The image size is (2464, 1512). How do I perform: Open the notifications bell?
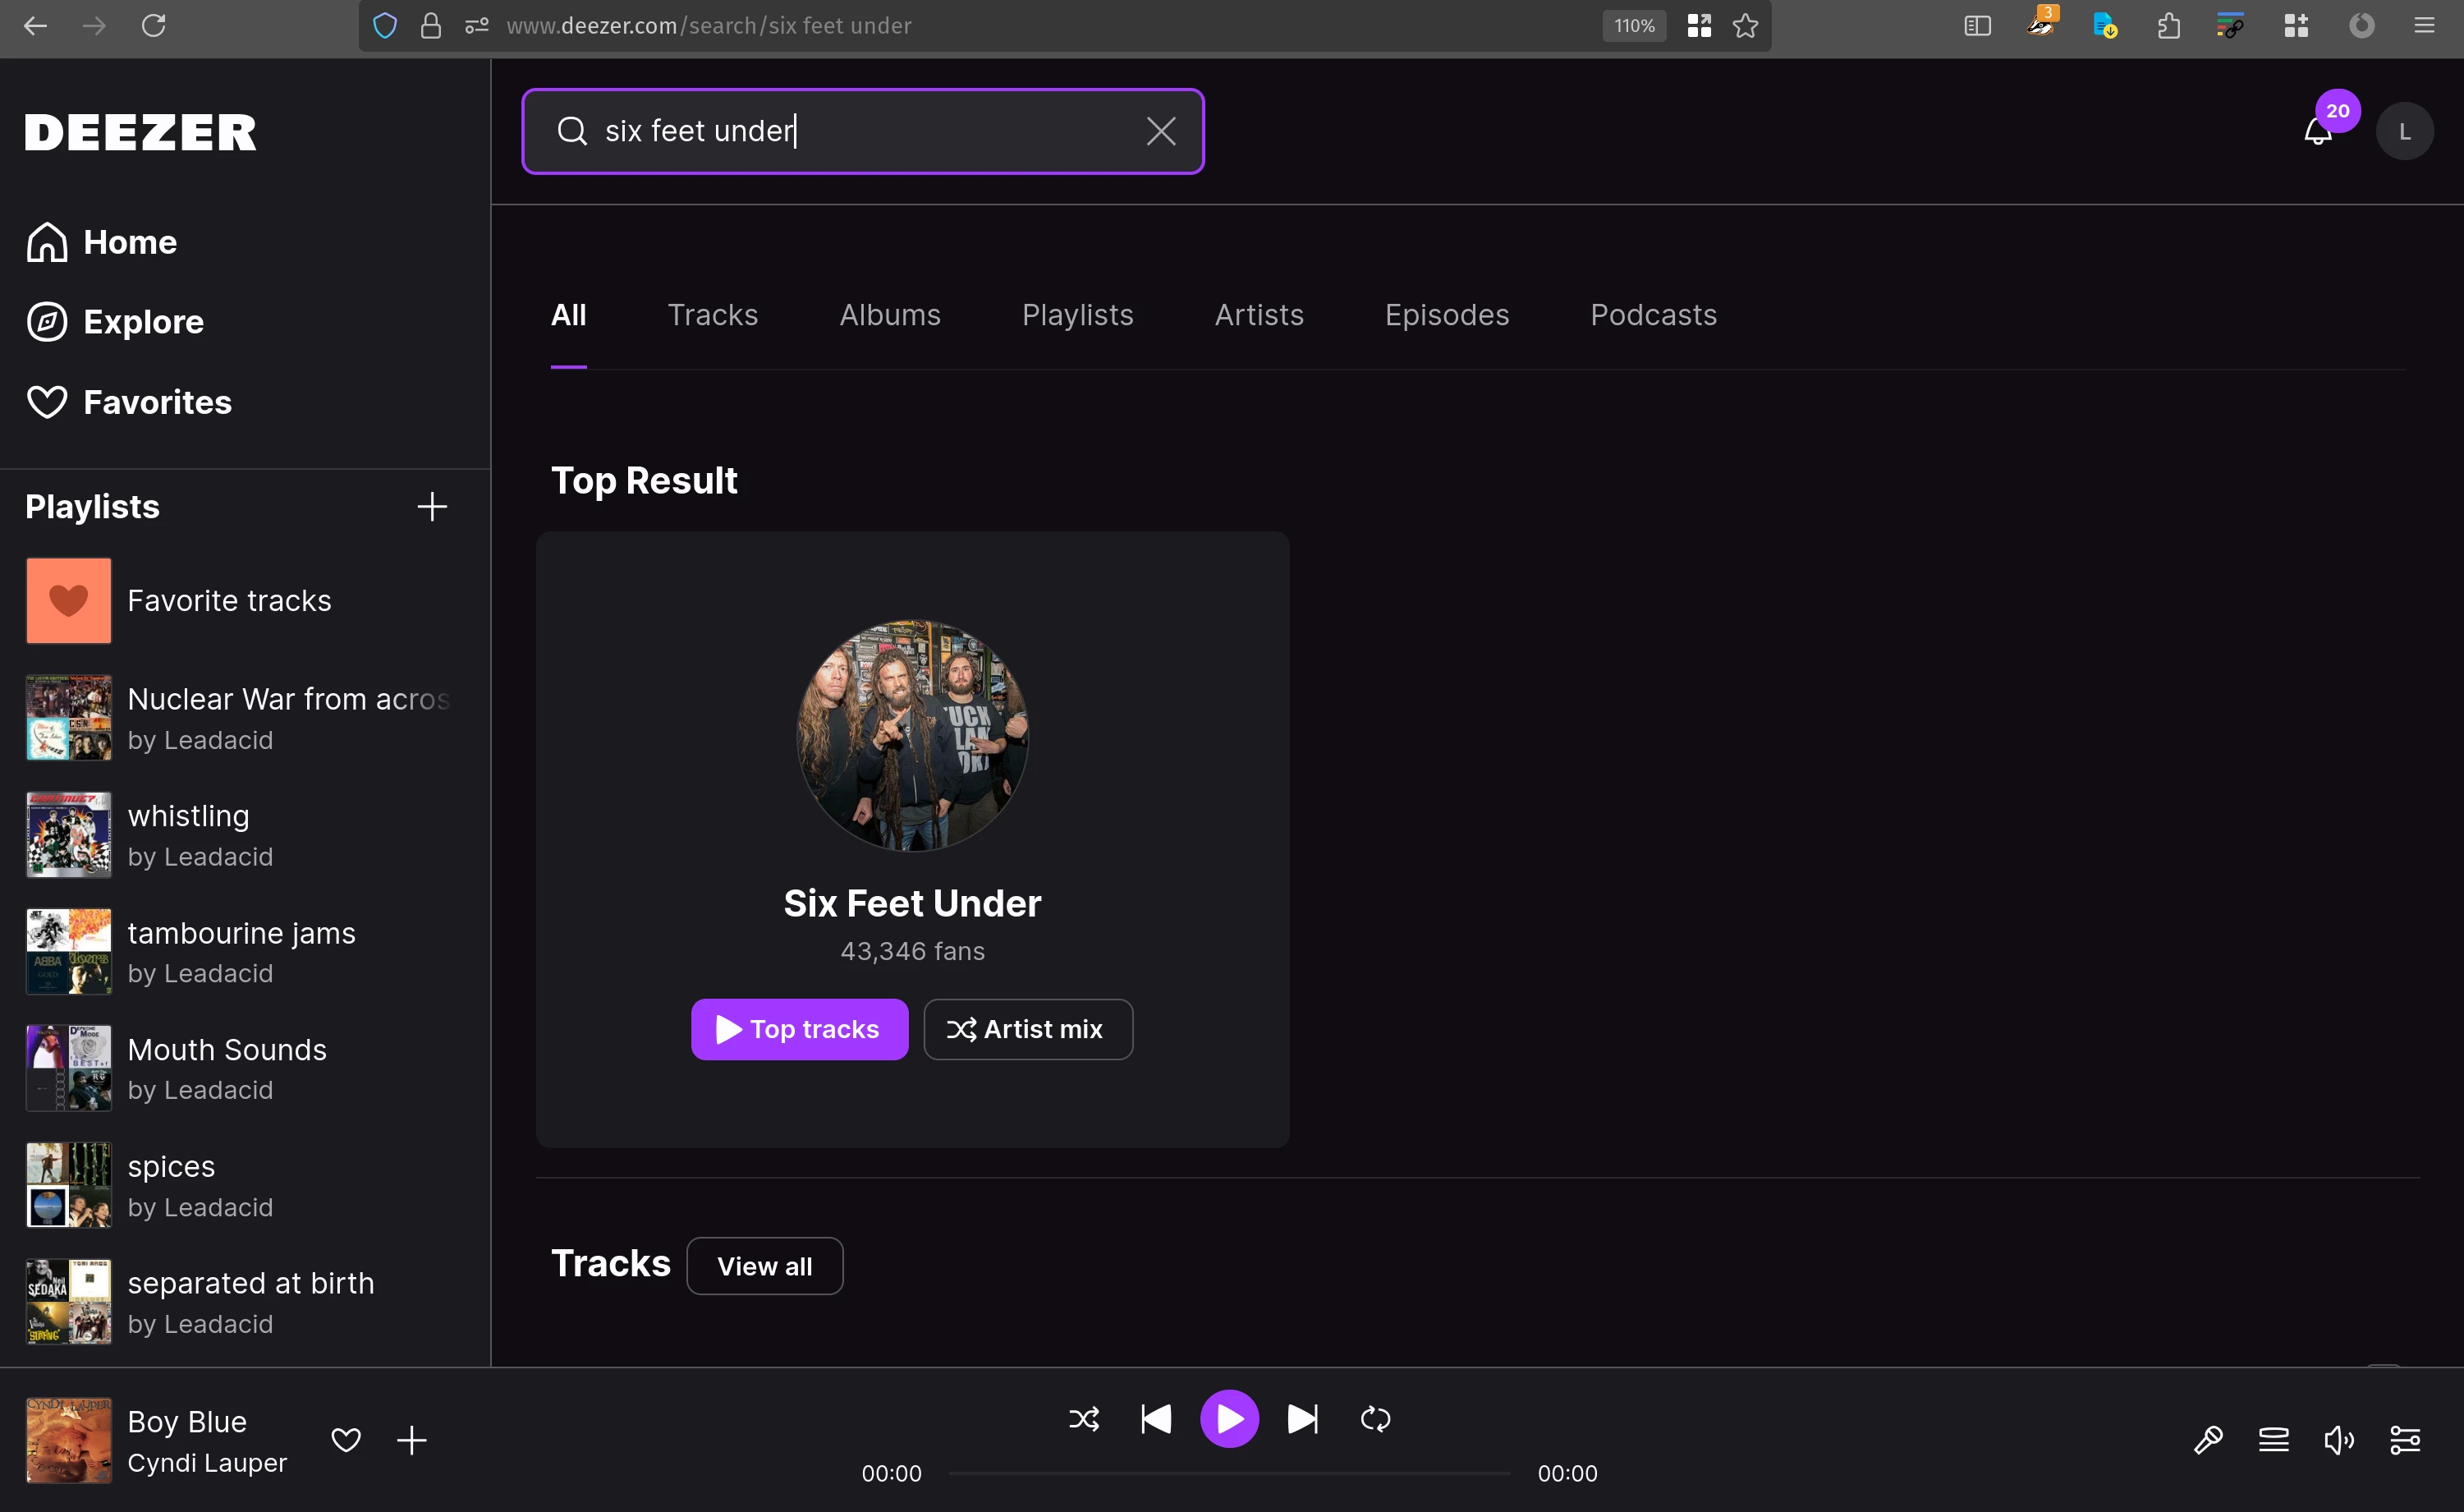coord(2317,133)
